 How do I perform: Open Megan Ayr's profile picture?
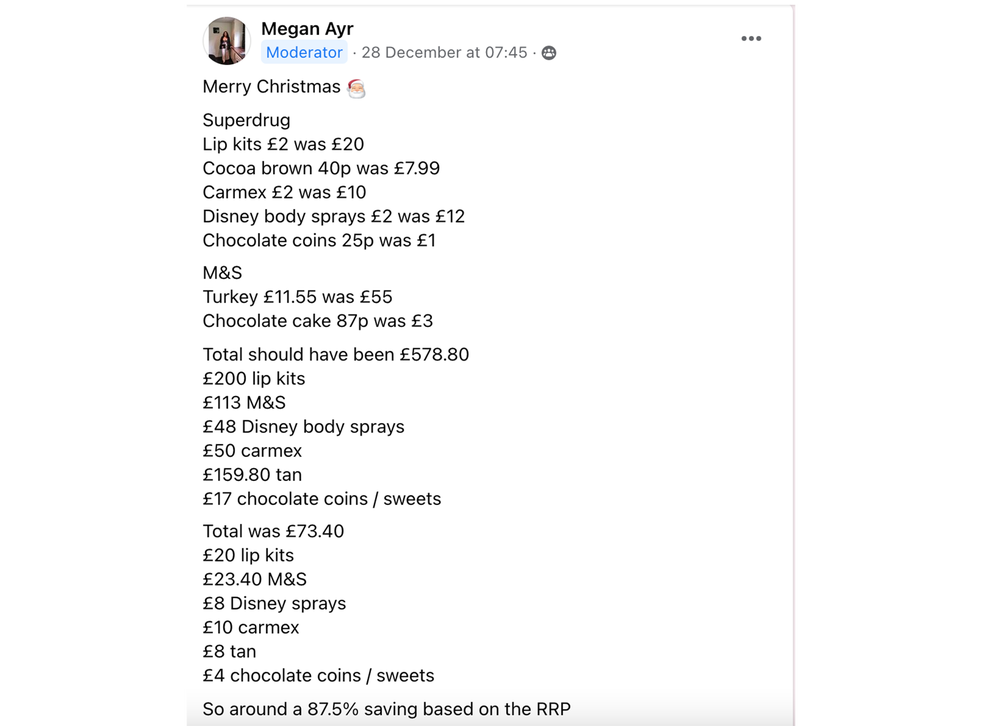227,41
